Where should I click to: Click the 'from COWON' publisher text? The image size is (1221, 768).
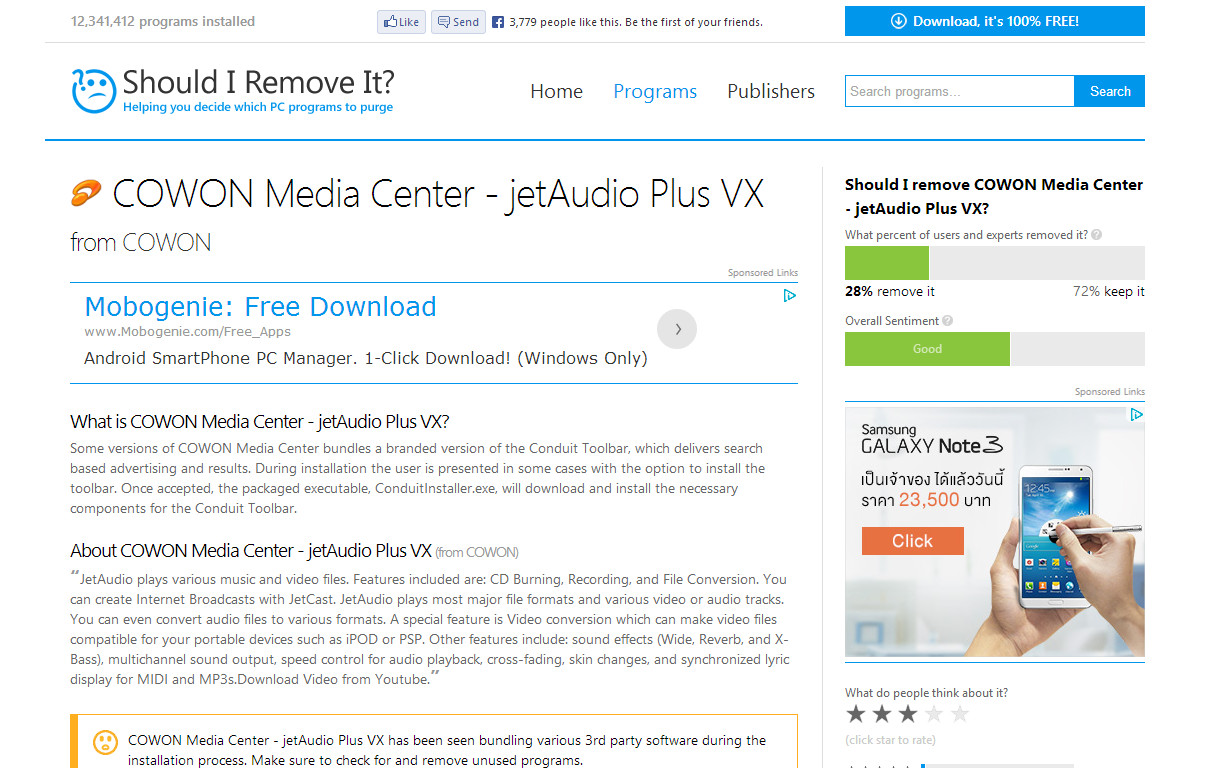pyautogui.click(x=141, y=242)
